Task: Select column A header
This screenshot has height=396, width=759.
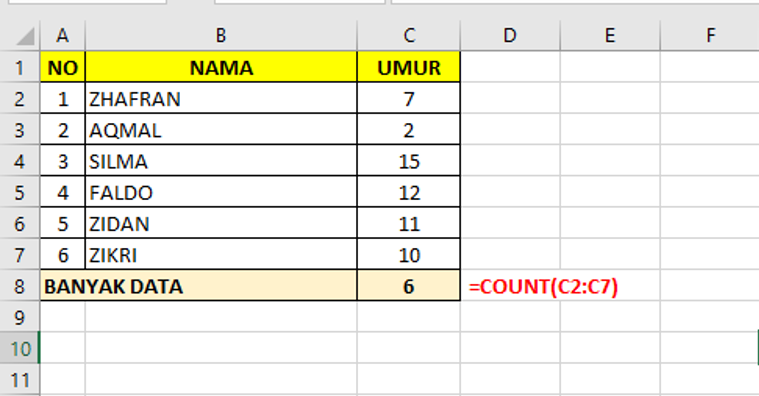Action: click(62, 36)
